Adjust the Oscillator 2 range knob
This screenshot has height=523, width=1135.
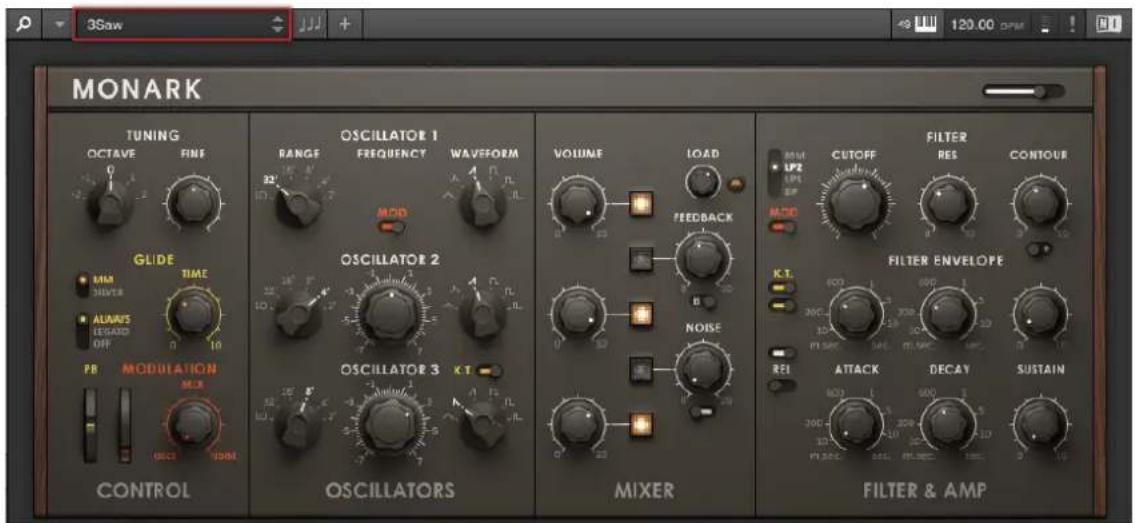[x=298, y=315]
